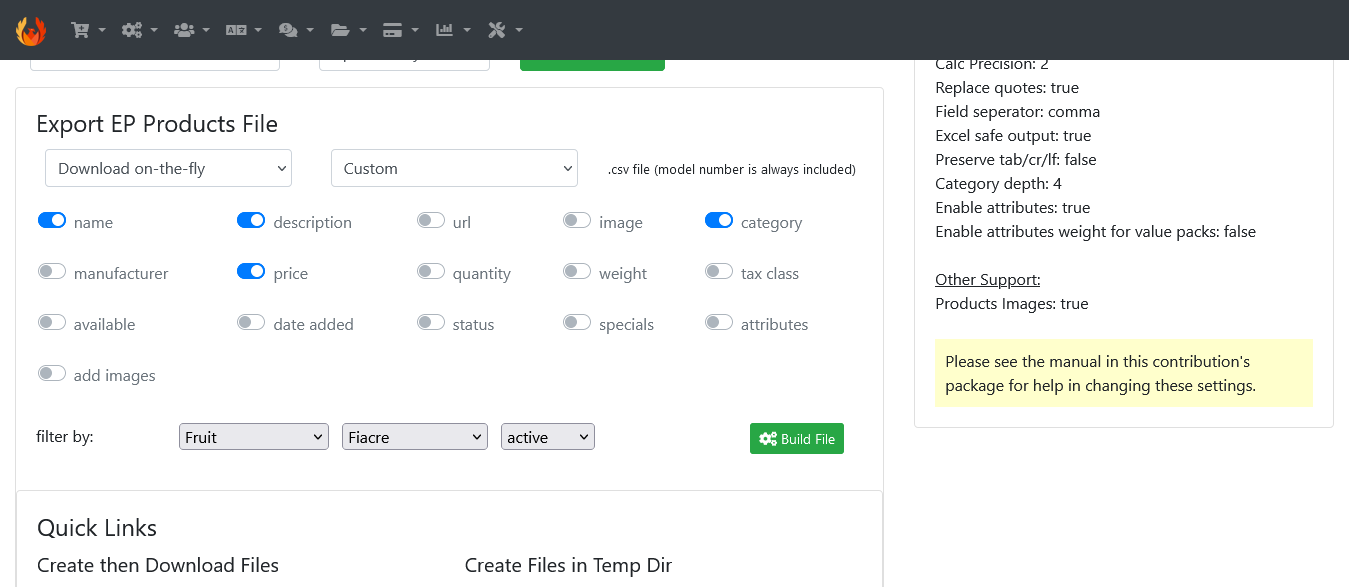Open the currency chat bubbles menu
Image resolution: width=1349 pixels, height=587 pixels.
point(296,30)
